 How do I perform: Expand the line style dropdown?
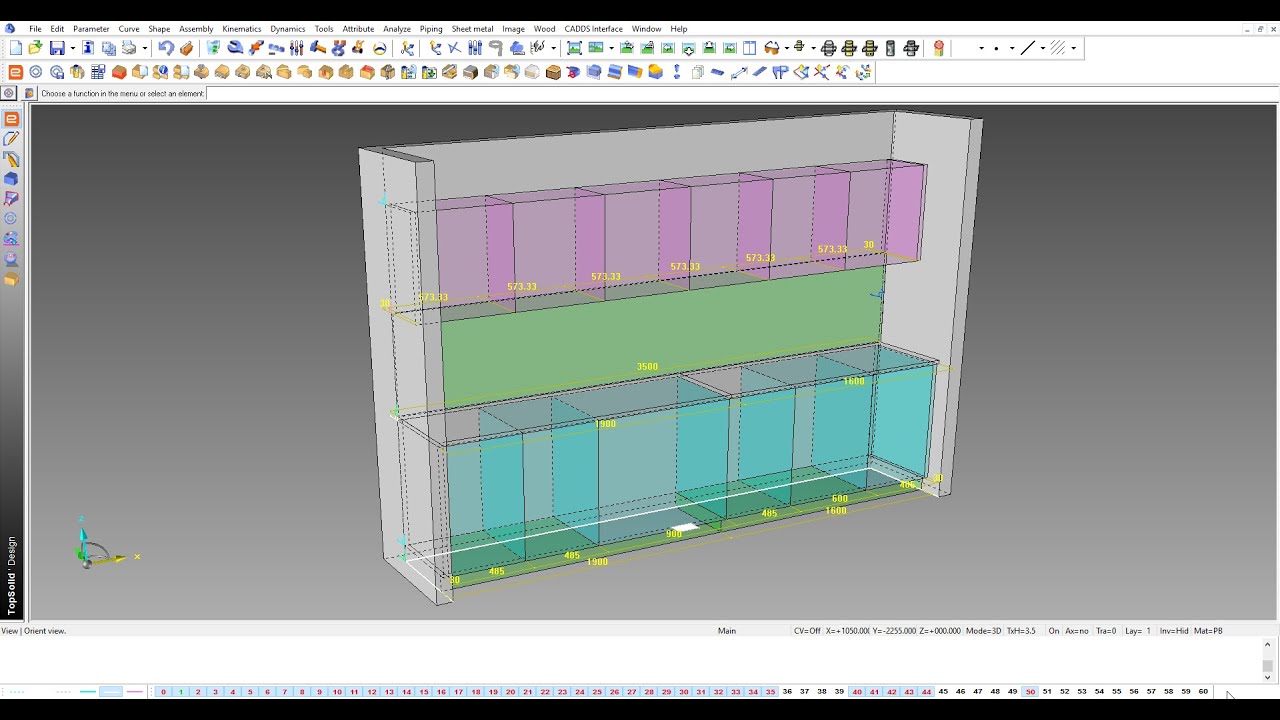coord(1043,47)
